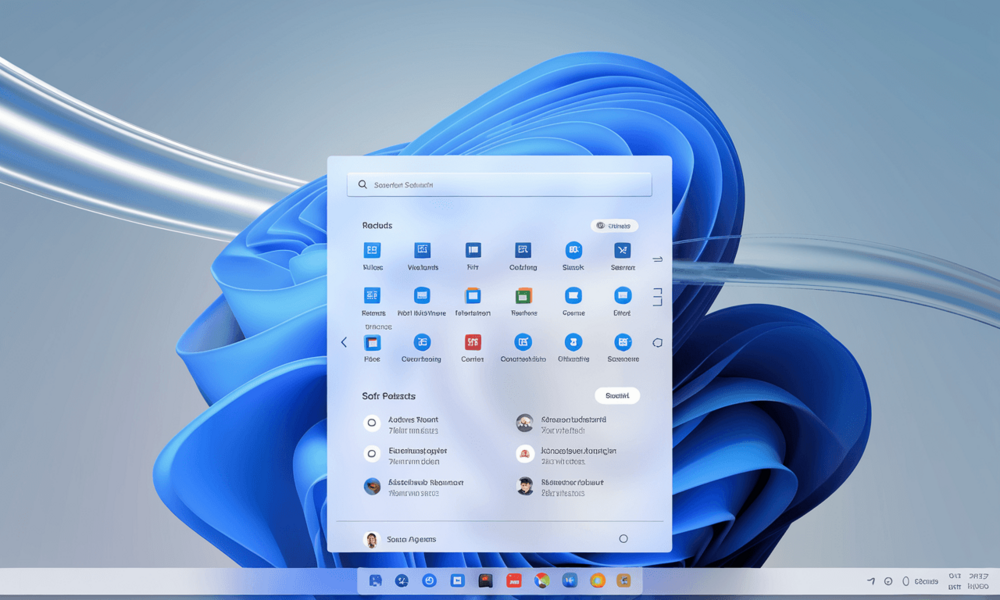This screenshot has height=600, width=1000.
Task: Launch the Chrome-style colorful taskbar icon
Action: [541, 580]
